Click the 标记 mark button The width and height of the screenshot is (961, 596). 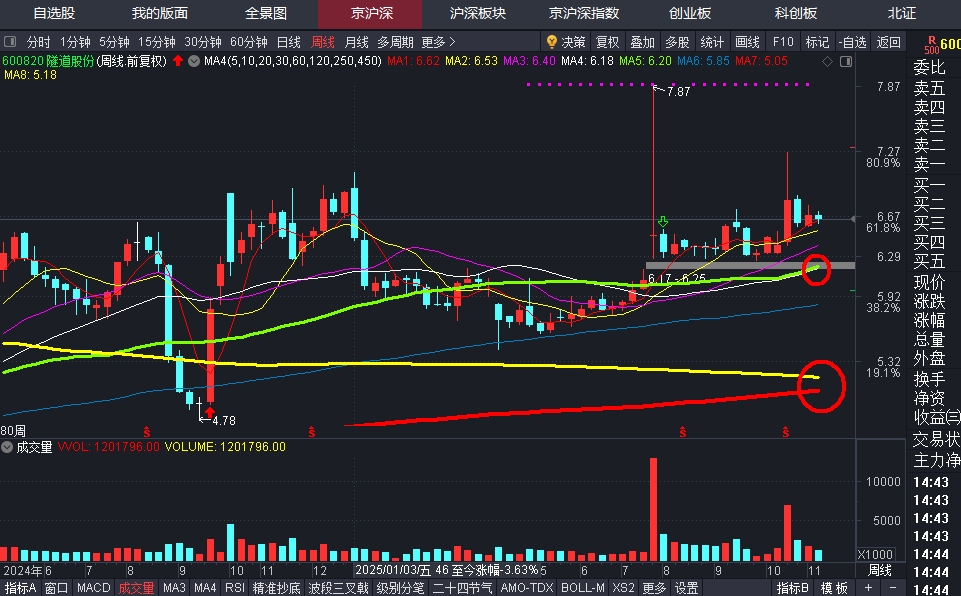pos(817,42)
